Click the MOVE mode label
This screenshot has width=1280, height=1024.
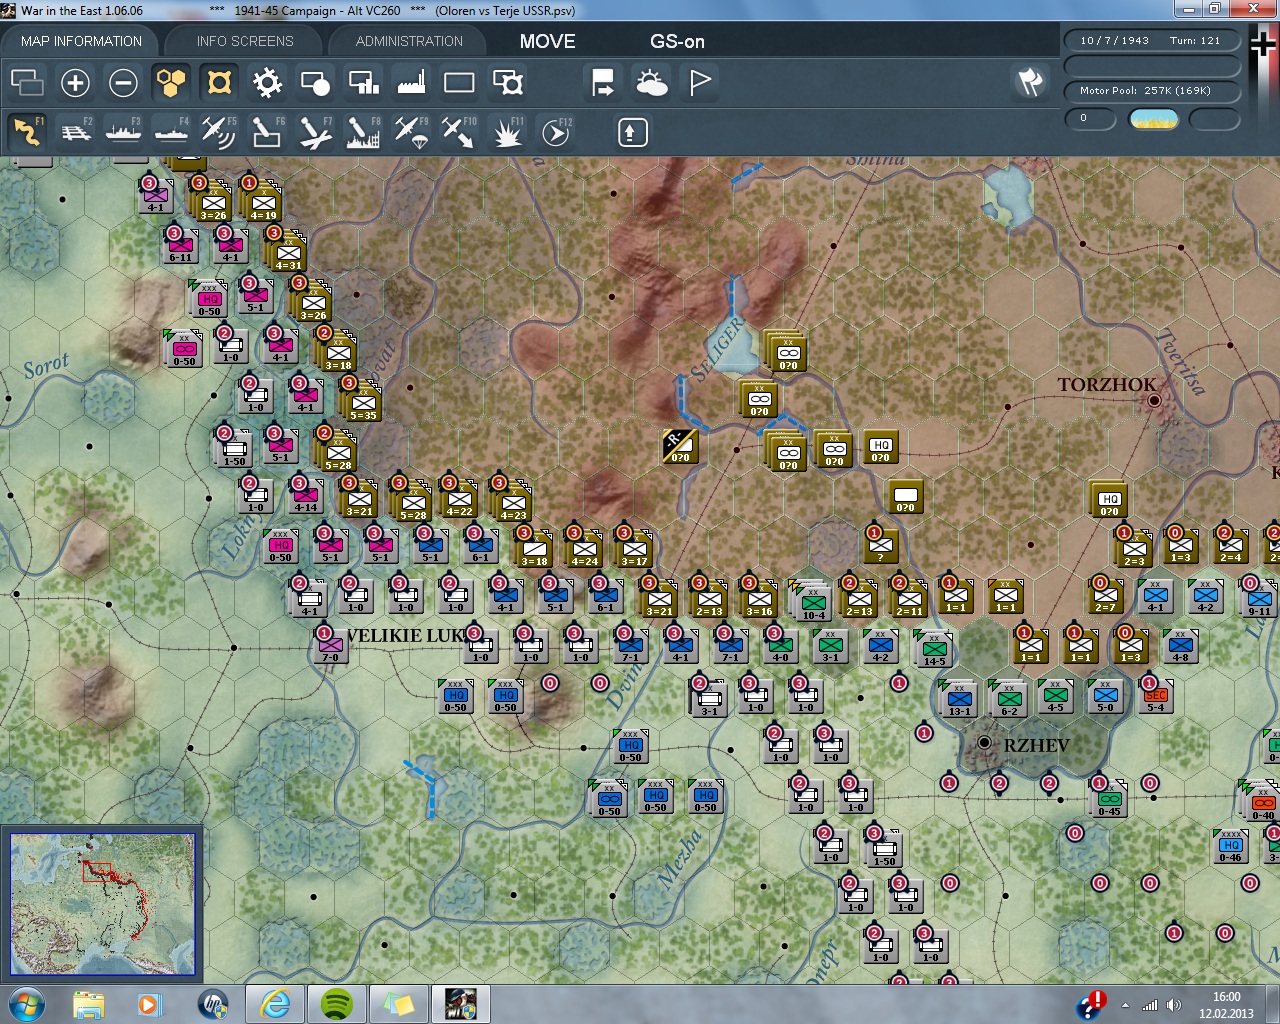[x=547, y=41]
